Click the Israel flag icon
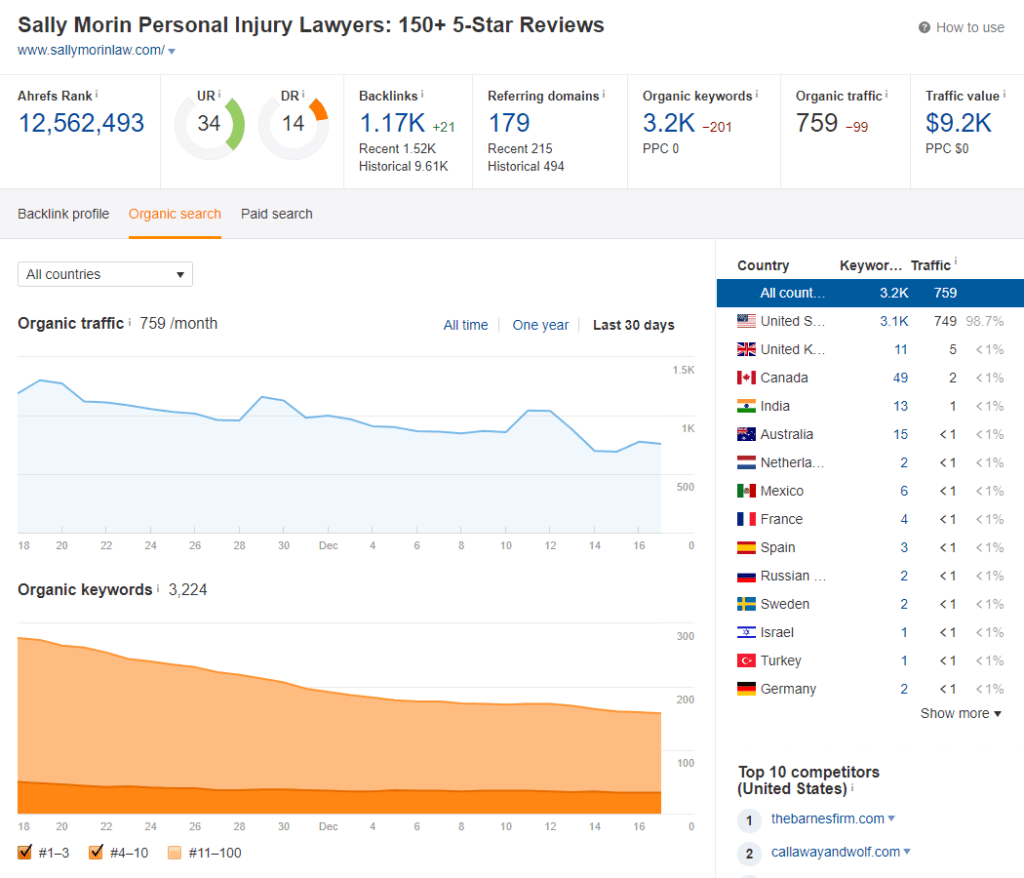Viewport: 1024px width, 878px height. [746, 632]
